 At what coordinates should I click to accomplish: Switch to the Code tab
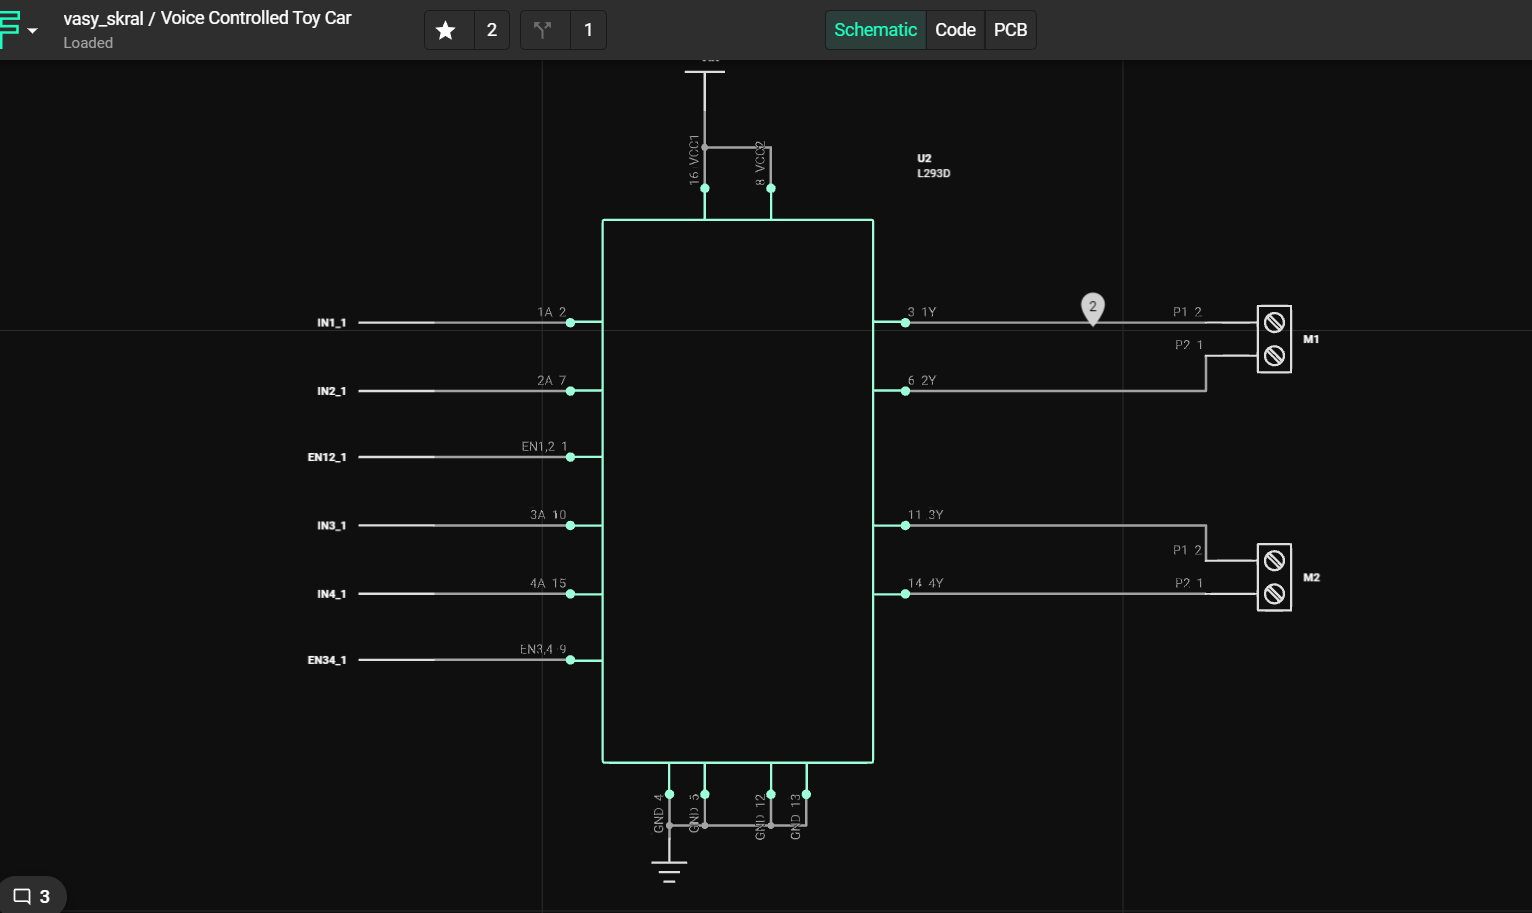pyautogui.click(x=955, y=30)
